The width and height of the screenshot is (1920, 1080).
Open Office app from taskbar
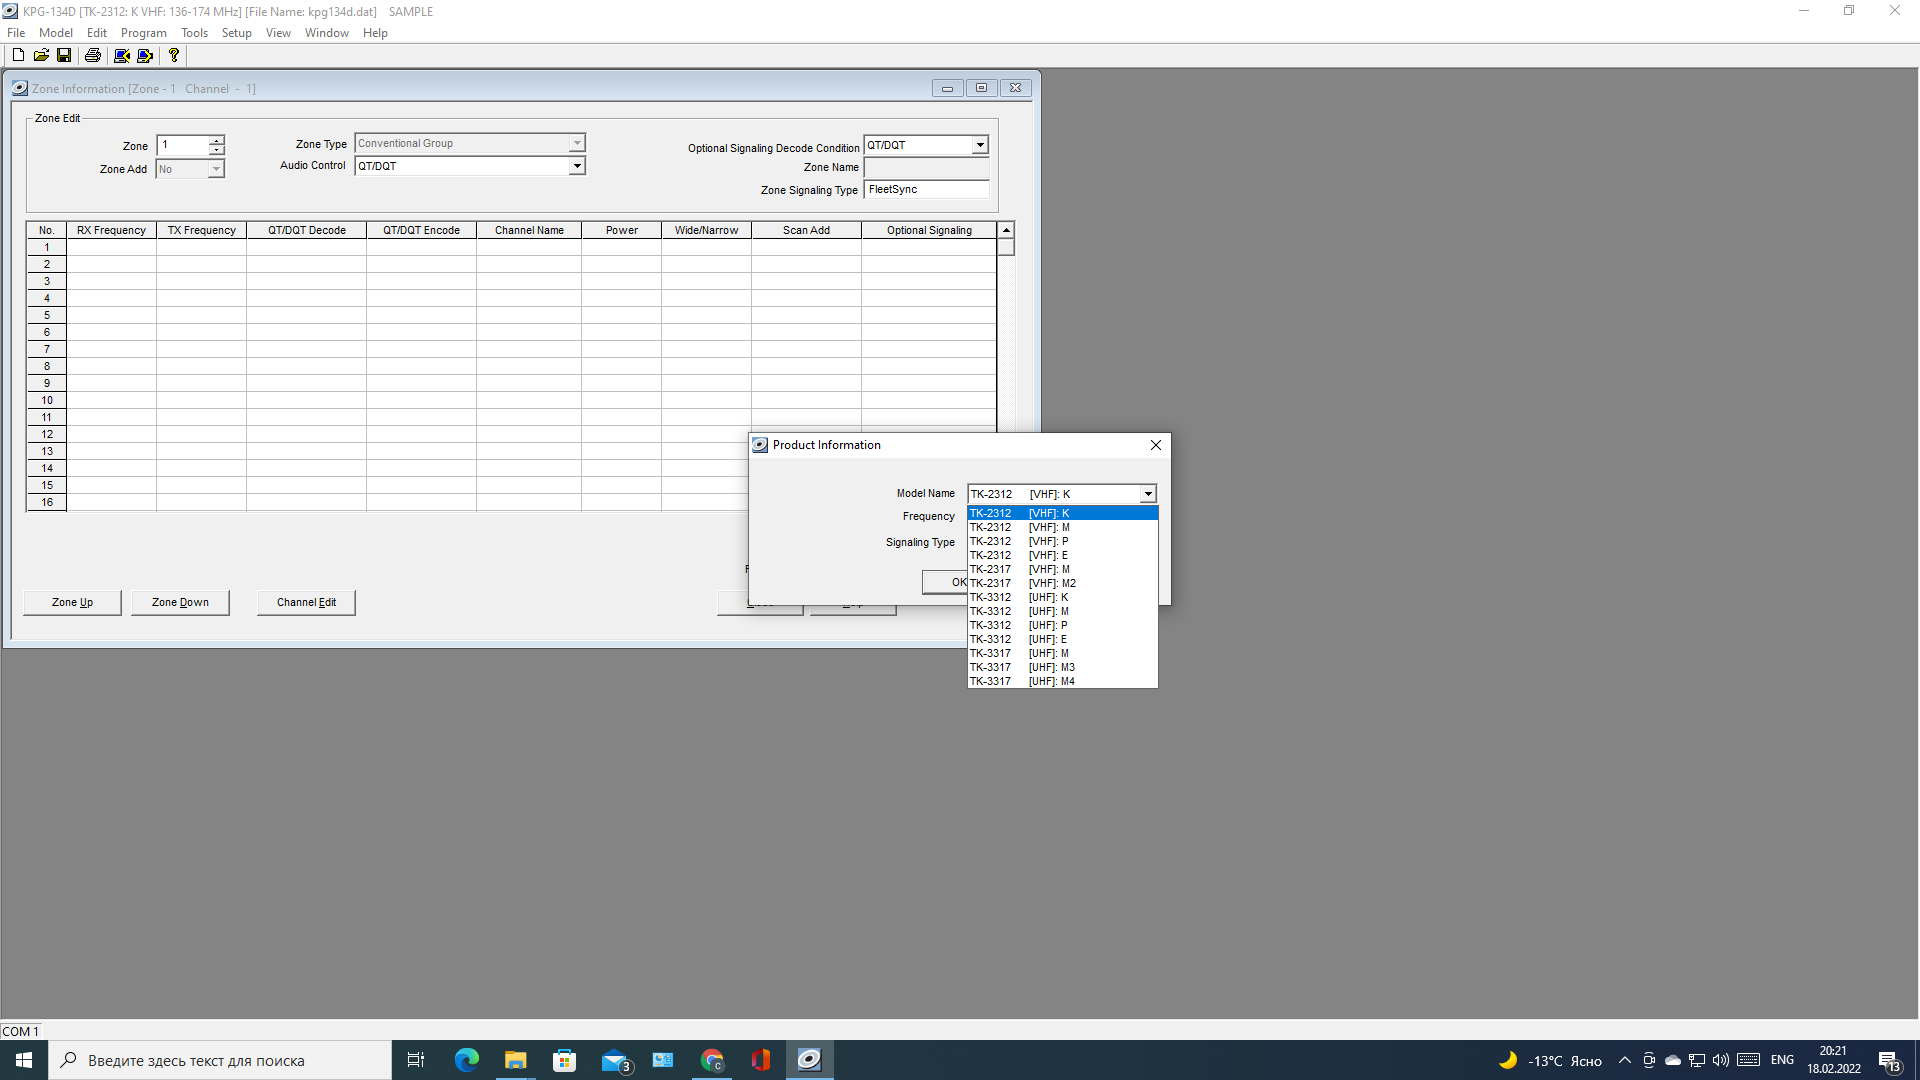[761, 1060]
